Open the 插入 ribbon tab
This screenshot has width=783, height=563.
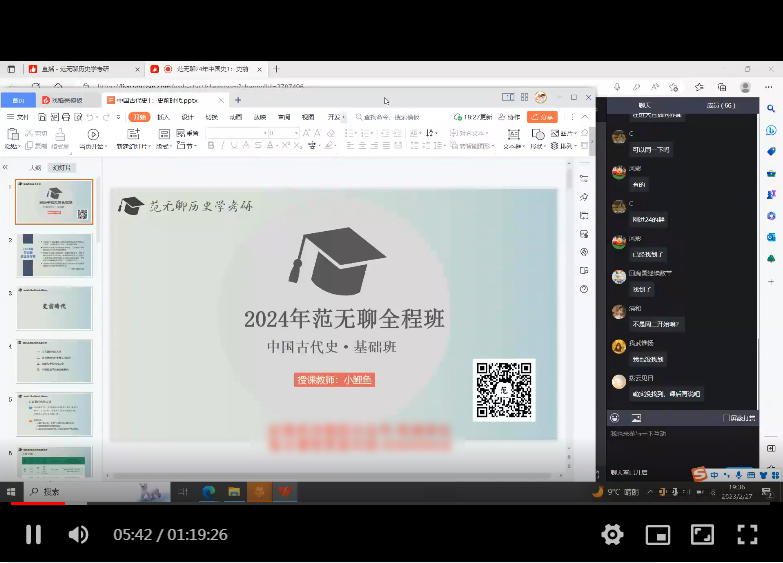[163, 117]
